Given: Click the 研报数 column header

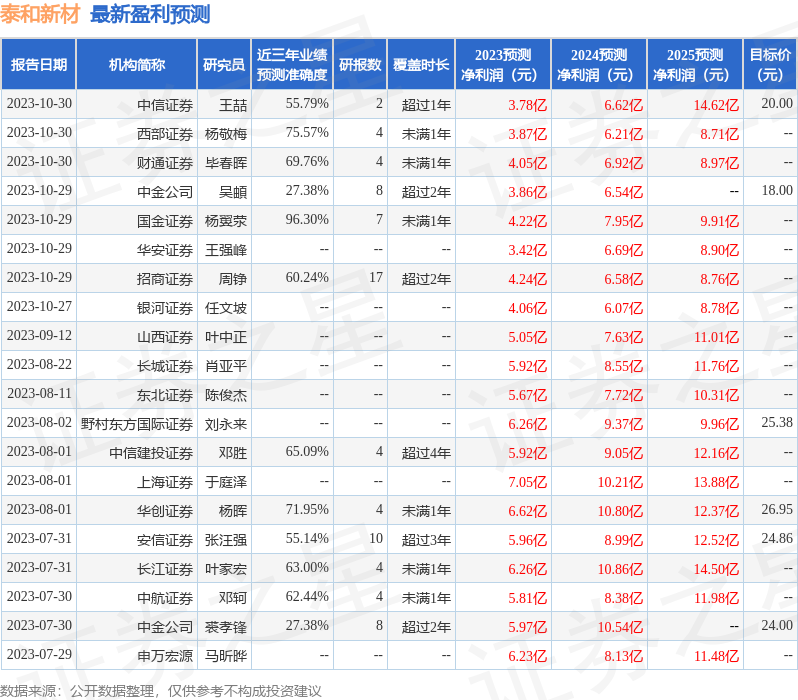Looking at the screenshot, I should tap(360, 65).
